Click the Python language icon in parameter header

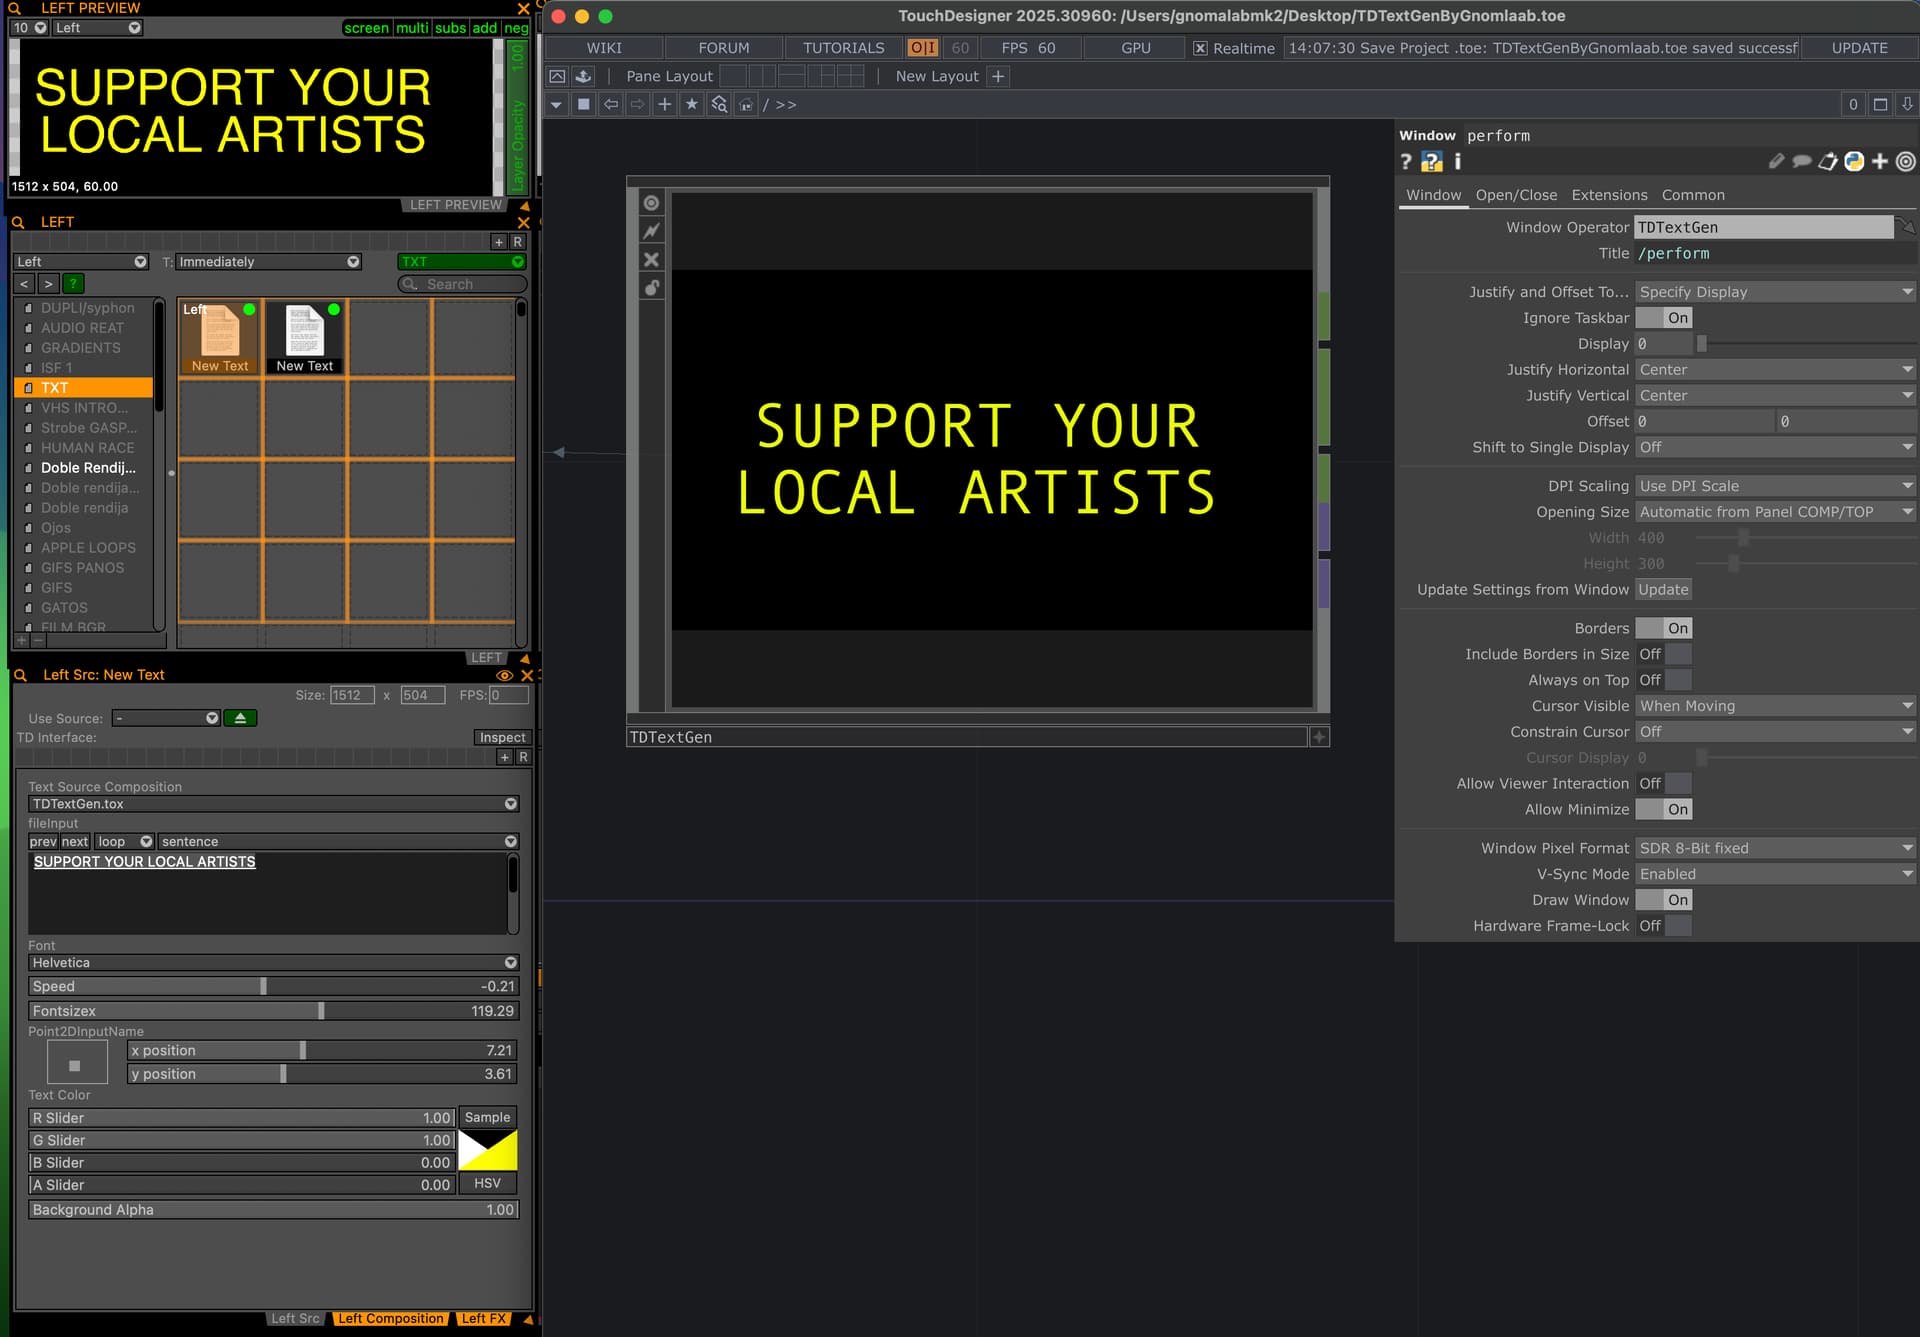click(1854, 161)
